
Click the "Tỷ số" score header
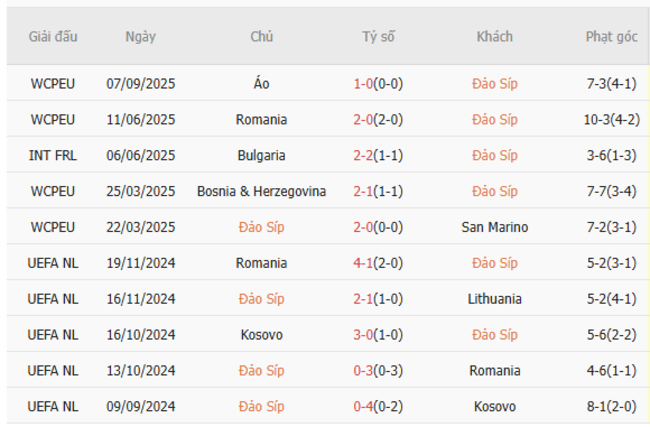coord(378,37)
